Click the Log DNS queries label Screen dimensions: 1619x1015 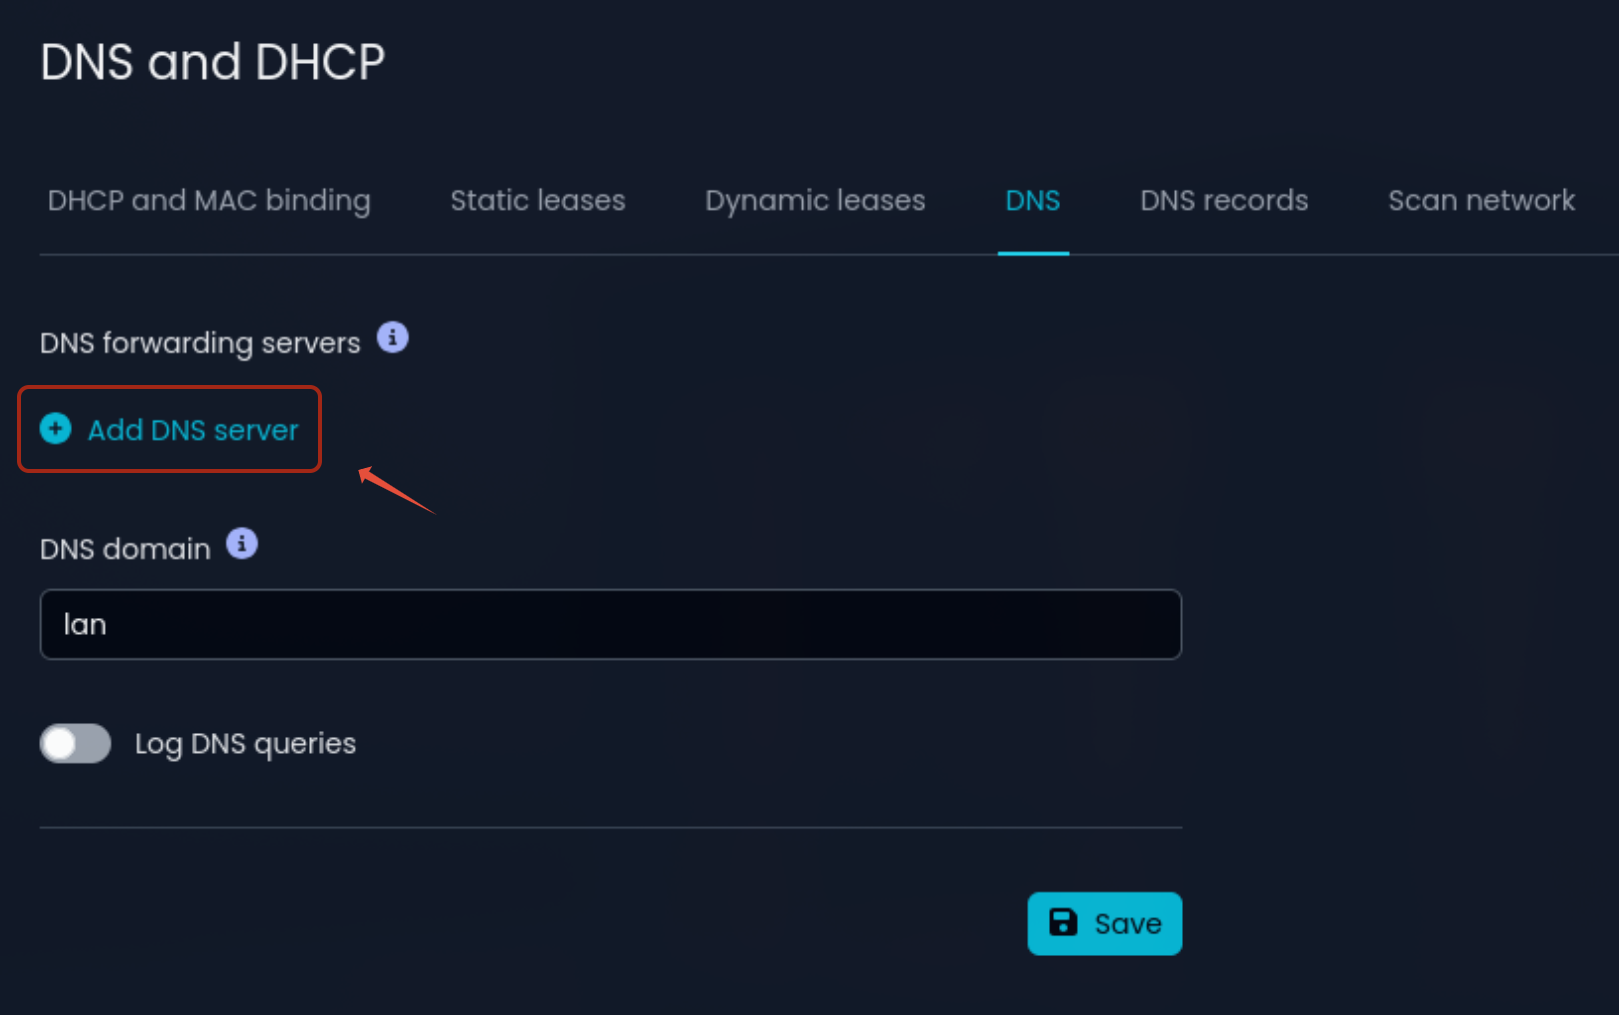click(x=245, y=744)
